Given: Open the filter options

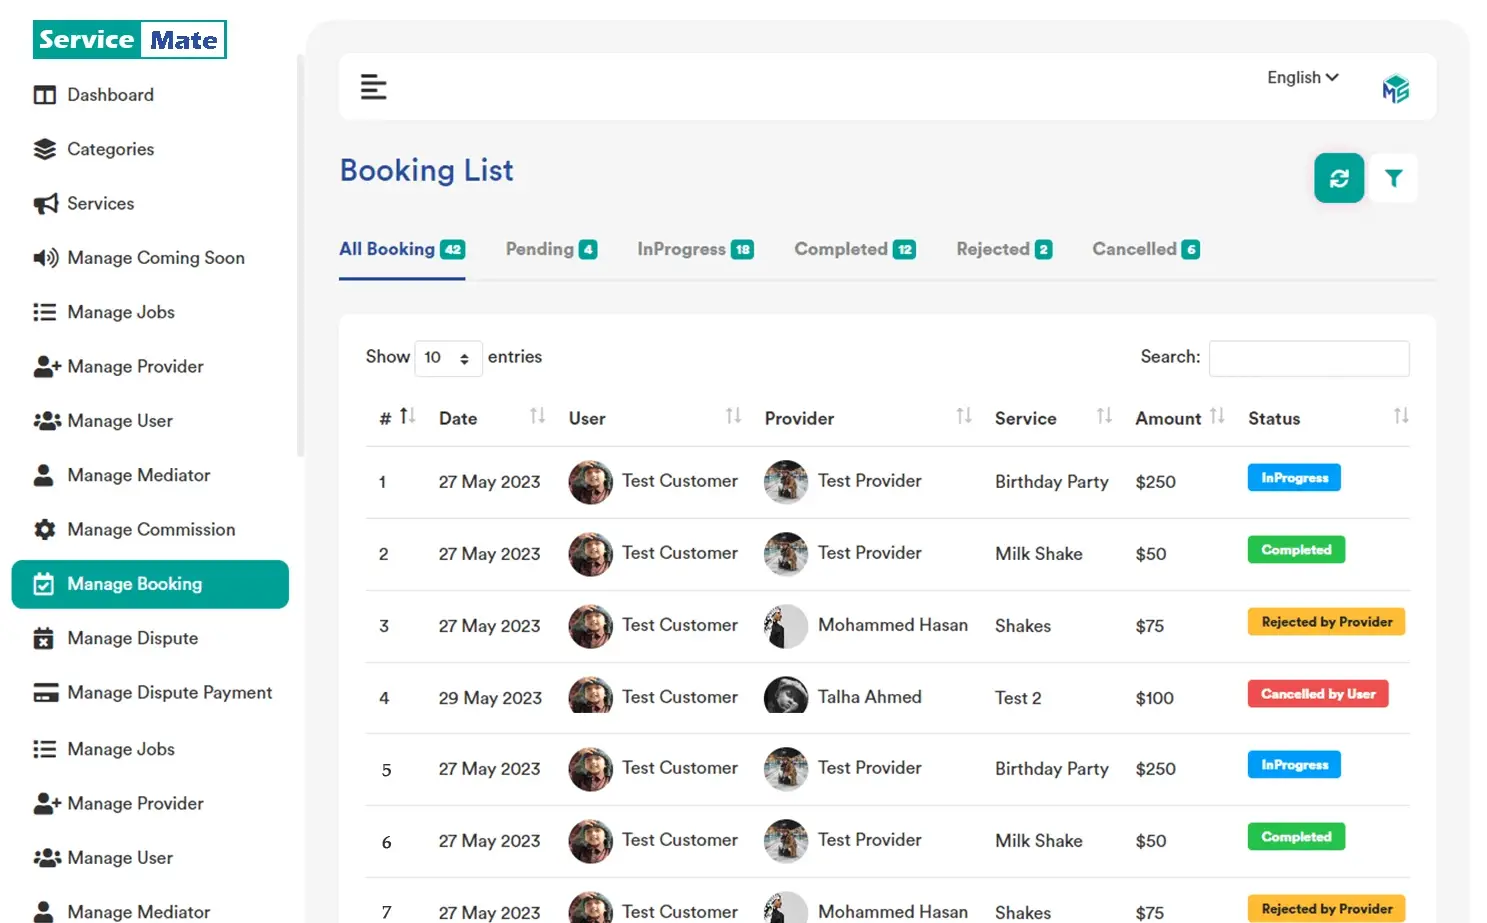Looking at the screenshot, I should [x=1394, y=177].
